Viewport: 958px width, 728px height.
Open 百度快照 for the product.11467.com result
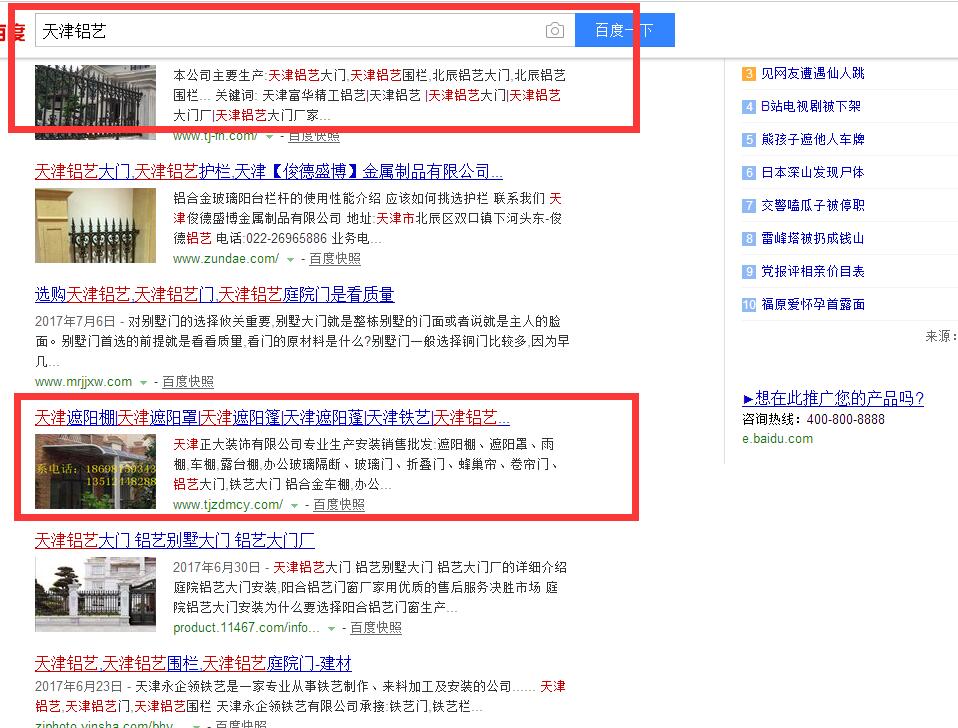376,627
